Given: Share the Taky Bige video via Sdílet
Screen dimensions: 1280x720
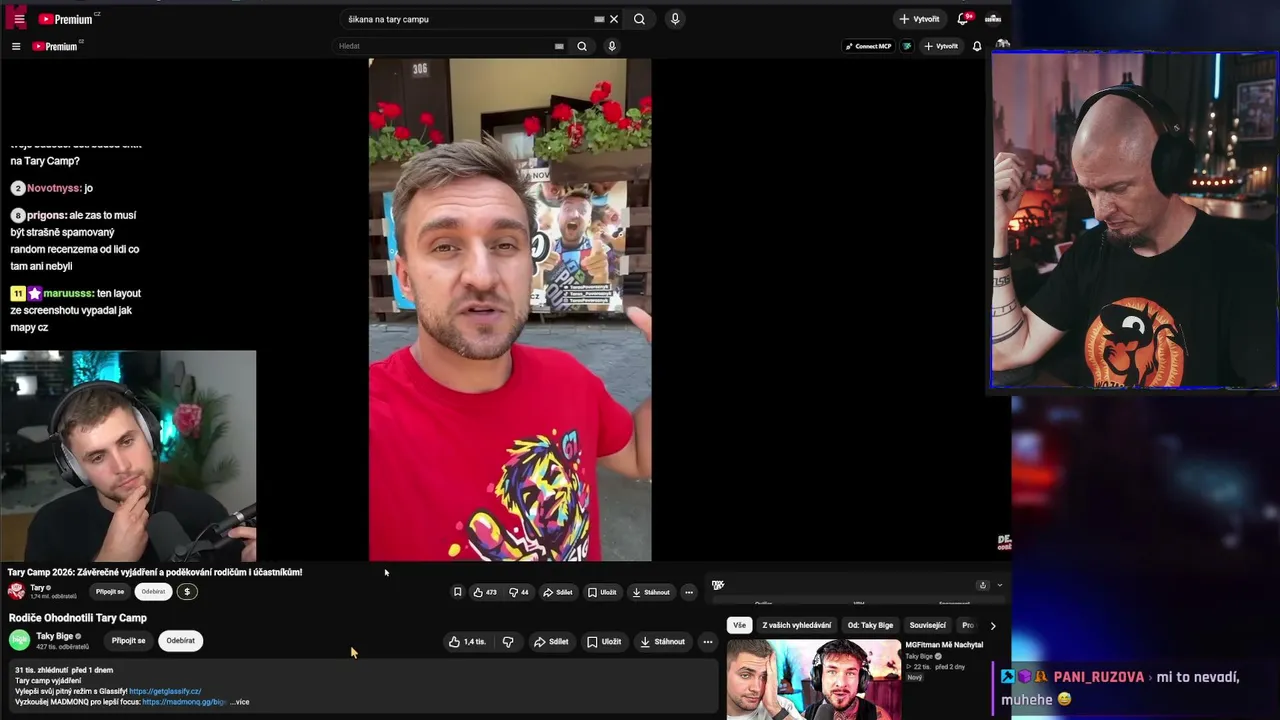Looking at the screenshot, I should pyautogui.click(x=552, y=642).
